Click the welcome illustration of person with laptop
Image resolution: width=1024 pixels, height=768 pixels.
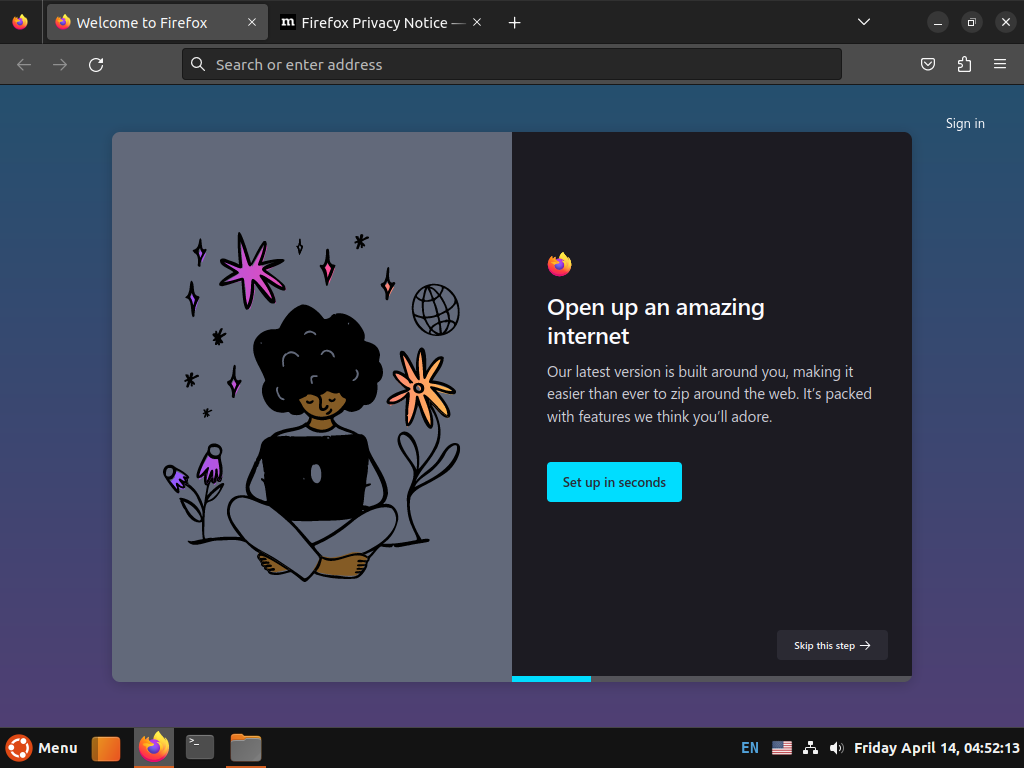(312, 407)
